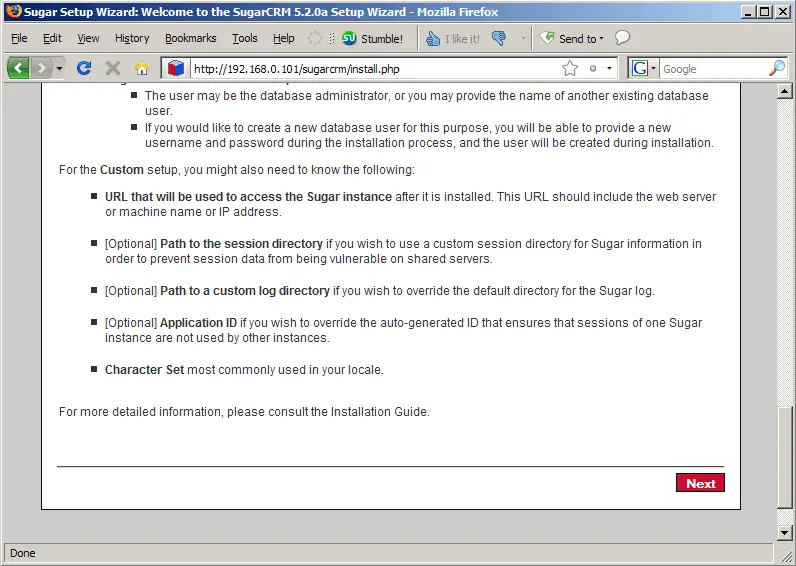Bookmark this page with the star icon
The height and width of the screenshot is (566, 796).
570,68
